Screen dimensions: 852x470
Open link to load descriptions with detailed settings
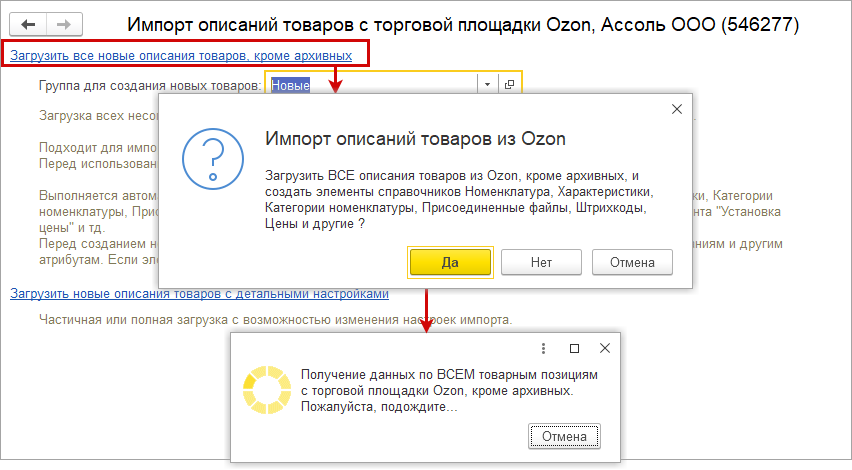coord(199,293)
